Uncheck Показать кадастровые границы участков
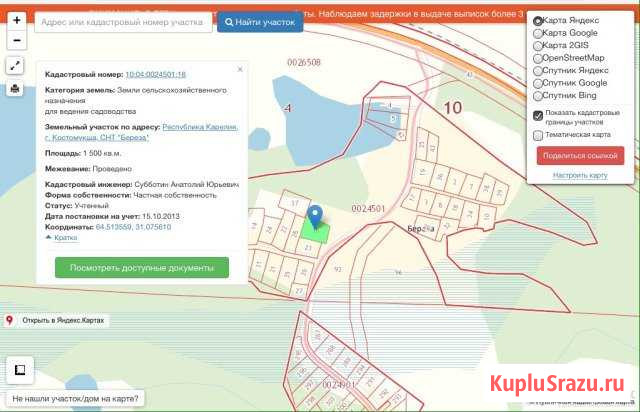 538,116
